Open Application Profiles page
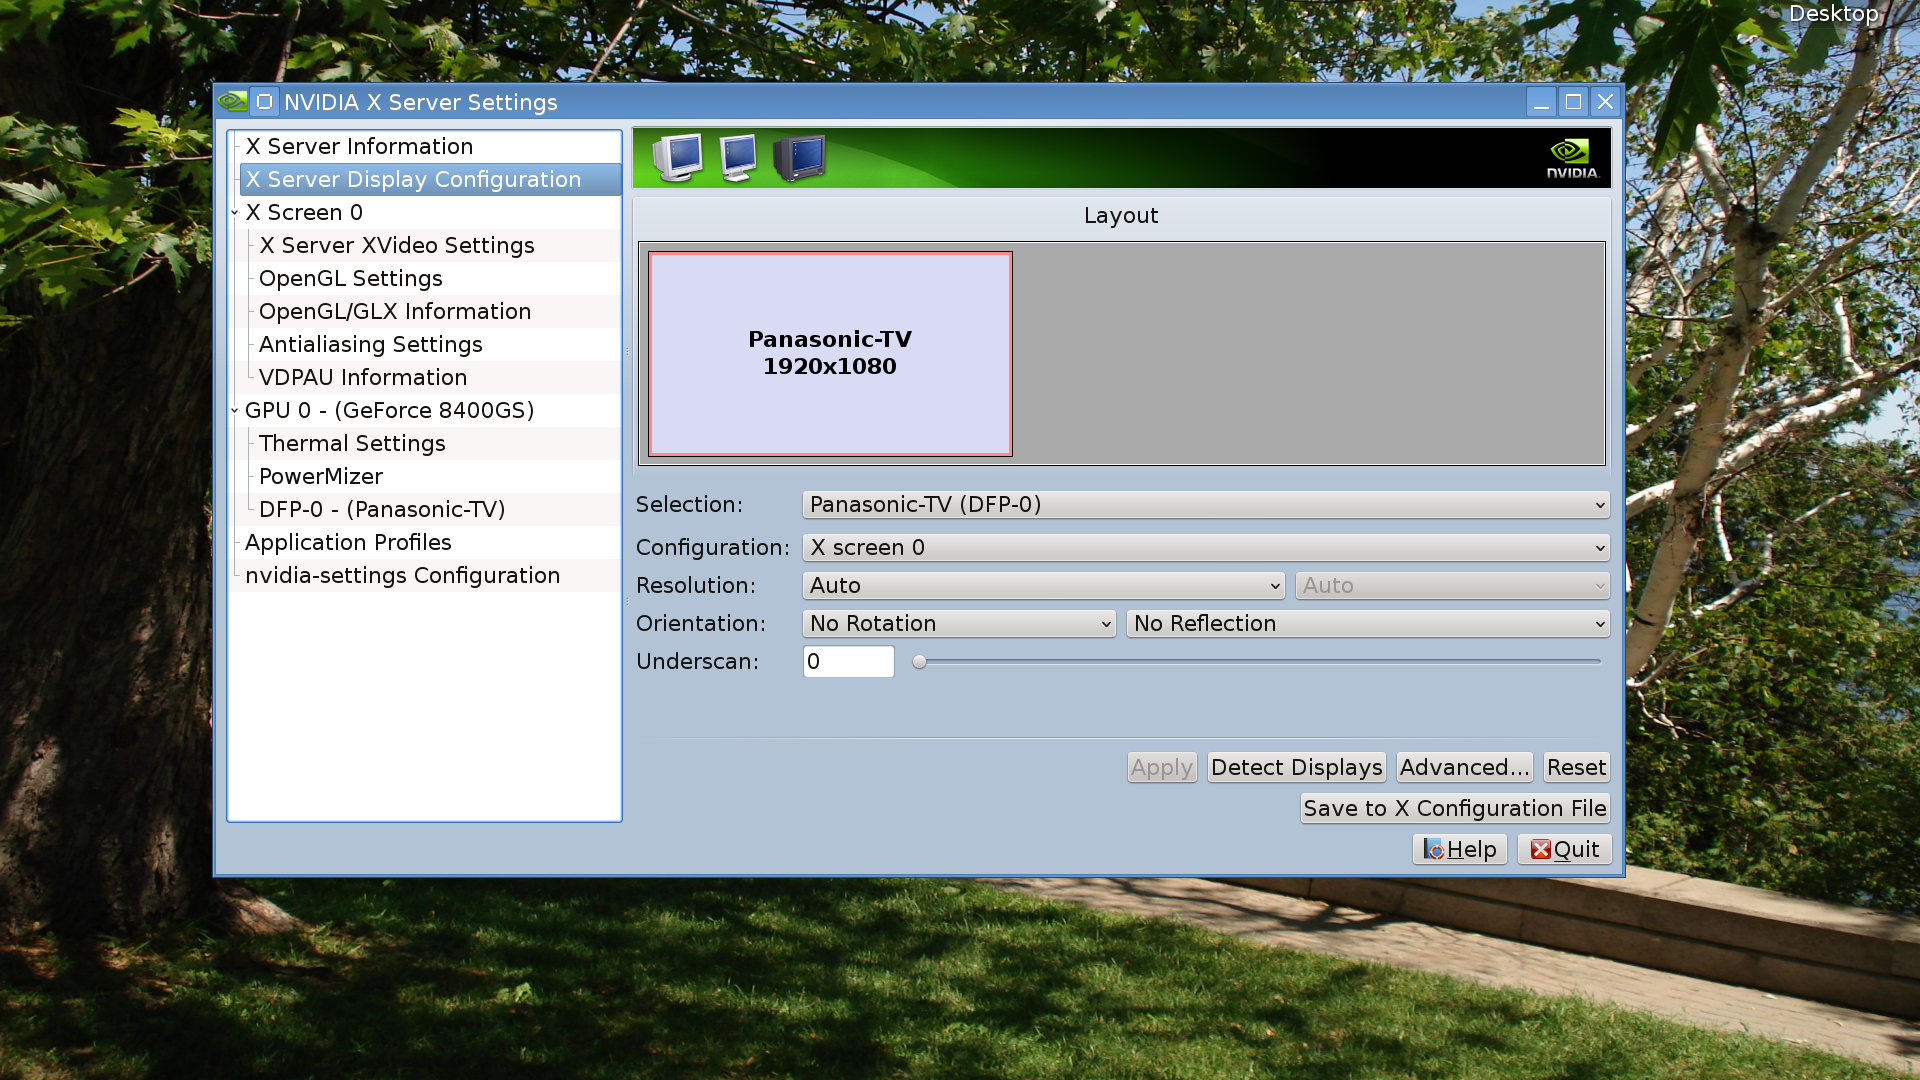The image size is (1920, 1080). pos(348,543)
